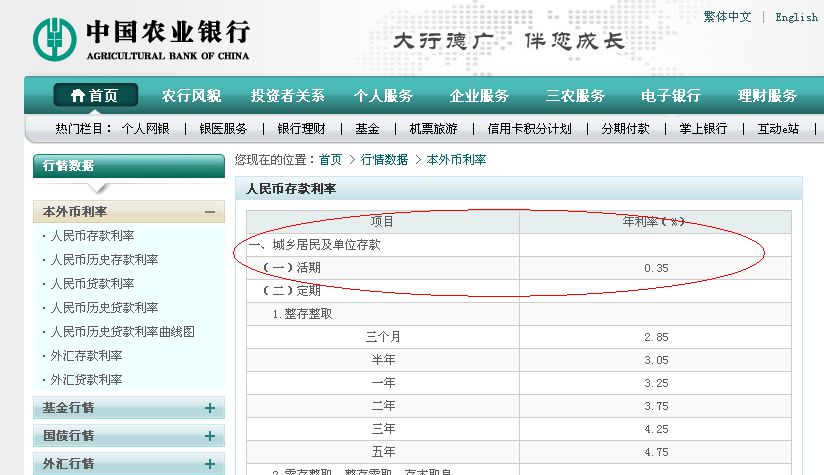This screenshot has width=824, height=475.
Task: Open 基金 hot link
Action: coord(367,129)
